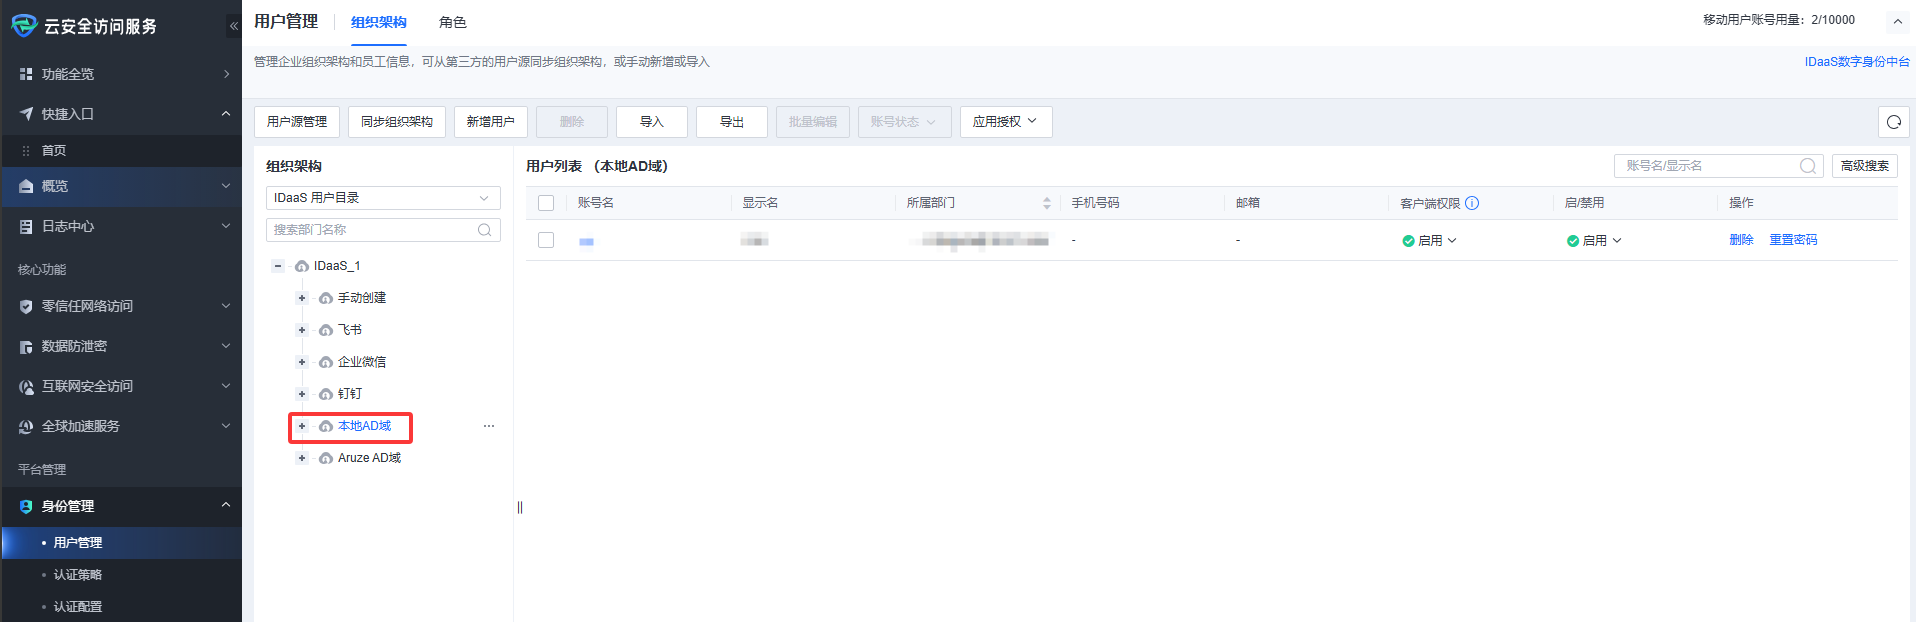Collapse the left sidebar with double-arrow icon
The image size is (1916, 622).
click(233, 26)
